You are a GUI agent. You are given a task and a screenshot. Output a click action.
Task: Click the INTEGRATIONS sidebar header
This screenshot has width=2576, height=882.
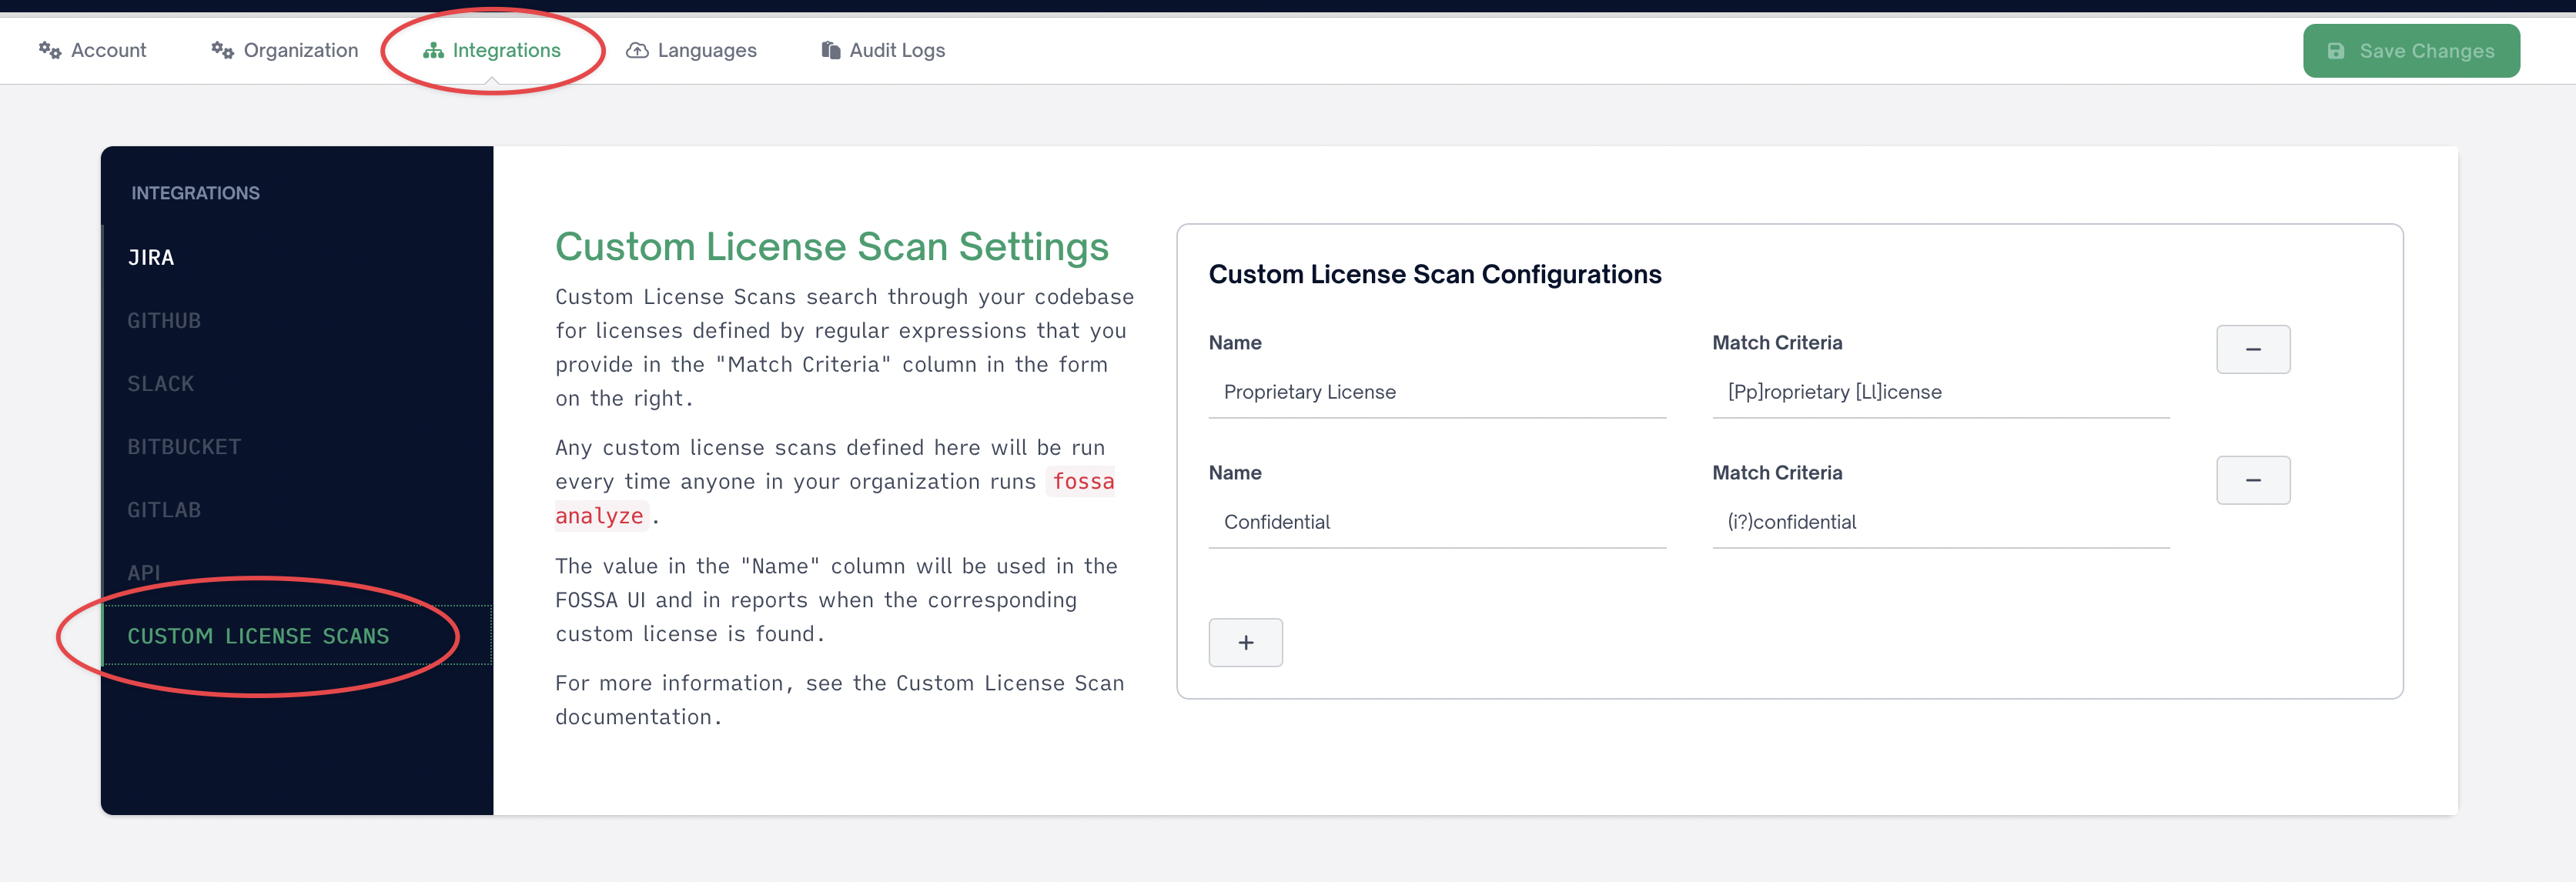pyautogui.click(x=195, y=193)
